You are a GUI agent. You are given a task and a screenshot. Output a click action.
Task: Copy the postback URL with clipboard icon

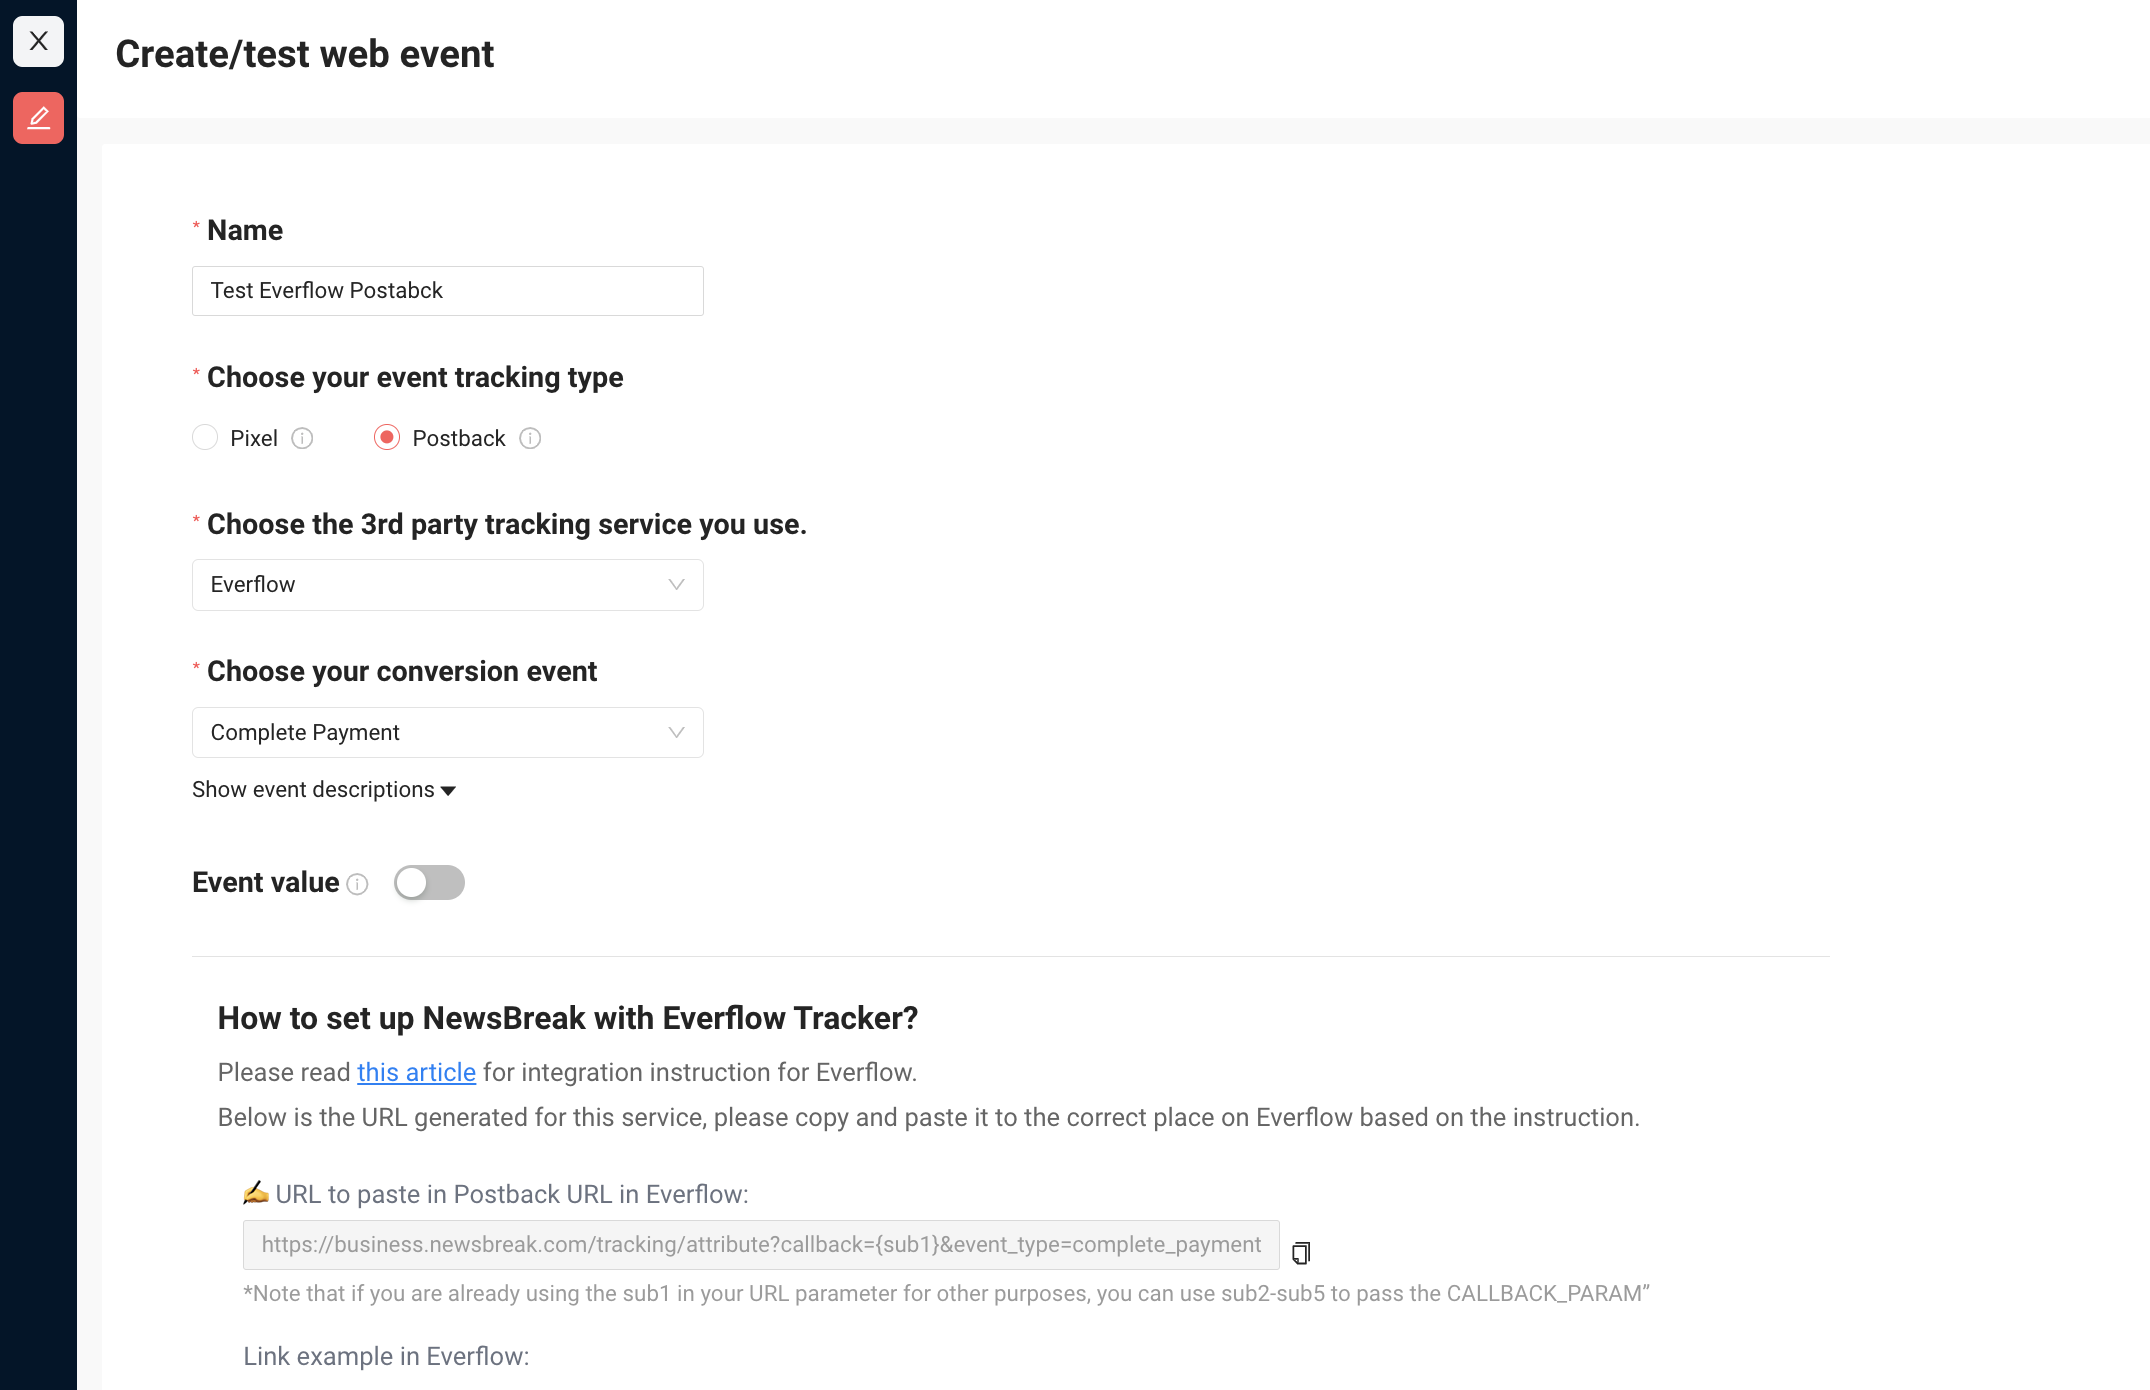coord(1300,1252)
